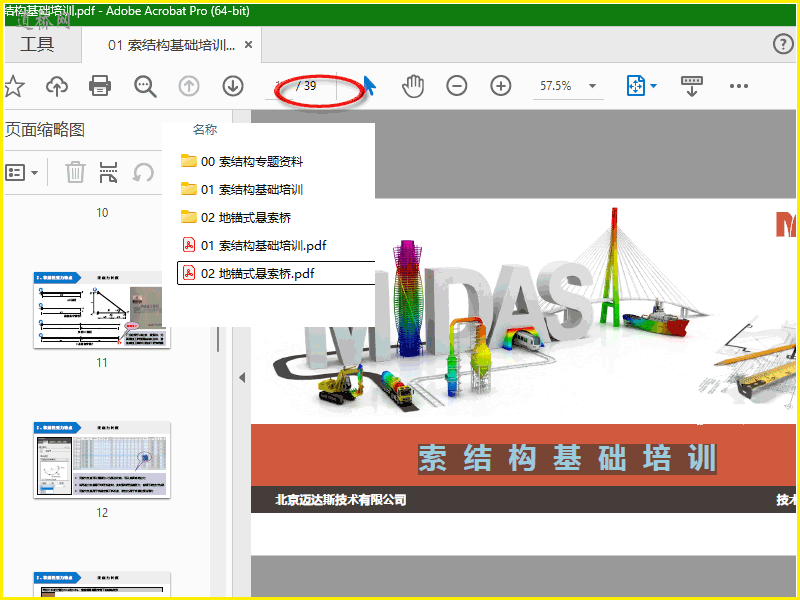
Task: Click the 索结构基础培训 title text on page
Action: pyautogui.click(x=567, y=458)
